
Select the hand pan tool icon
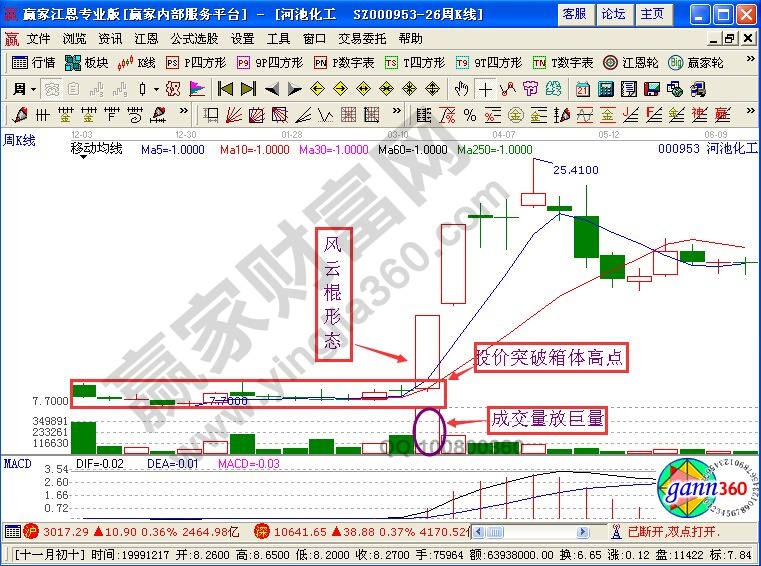tap(462, 89)
